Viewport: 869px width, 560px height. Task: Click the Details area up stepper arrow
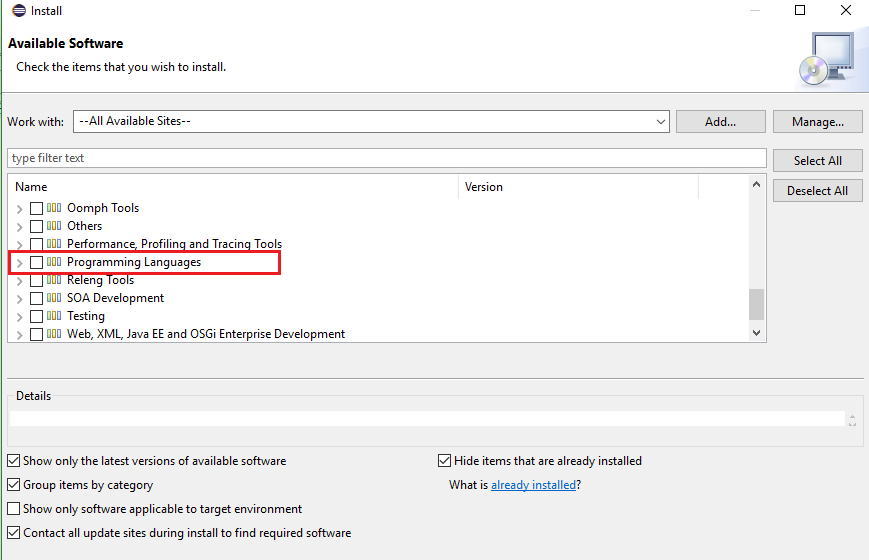(x=852, y=416)
